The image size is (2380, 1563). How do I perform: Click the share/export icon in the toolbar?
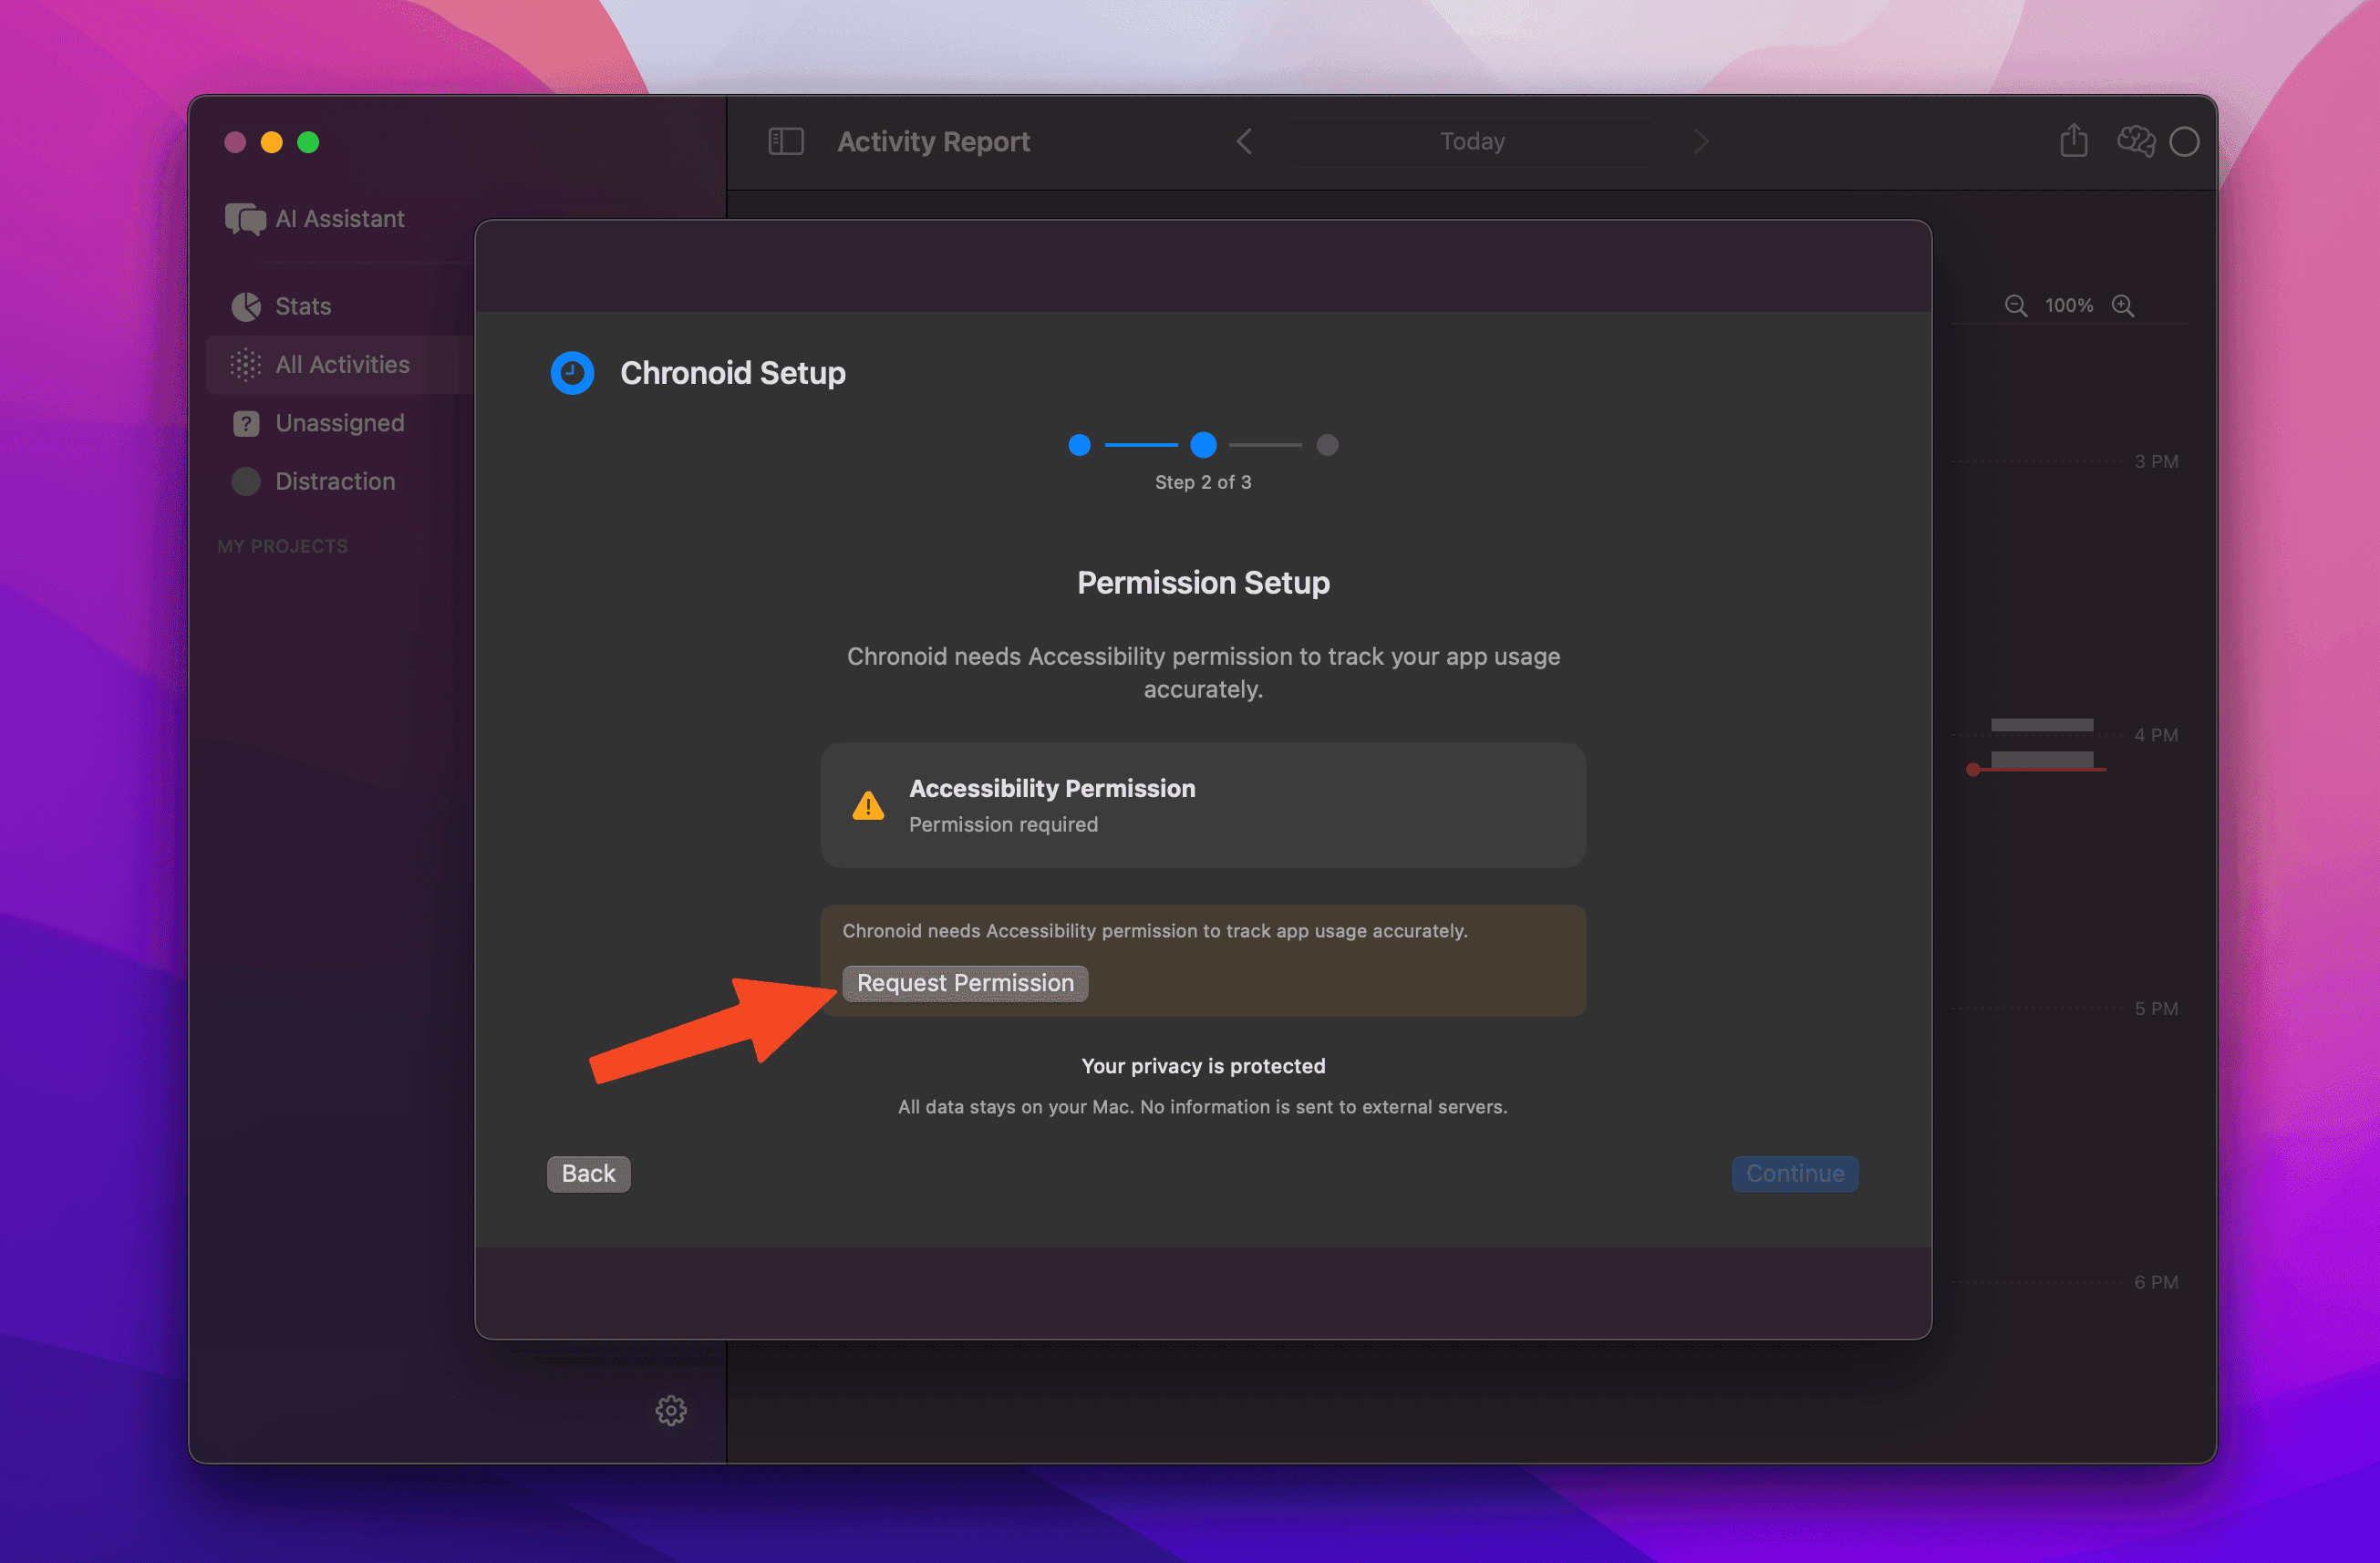pyautogui.click(x=2074, y=141)
